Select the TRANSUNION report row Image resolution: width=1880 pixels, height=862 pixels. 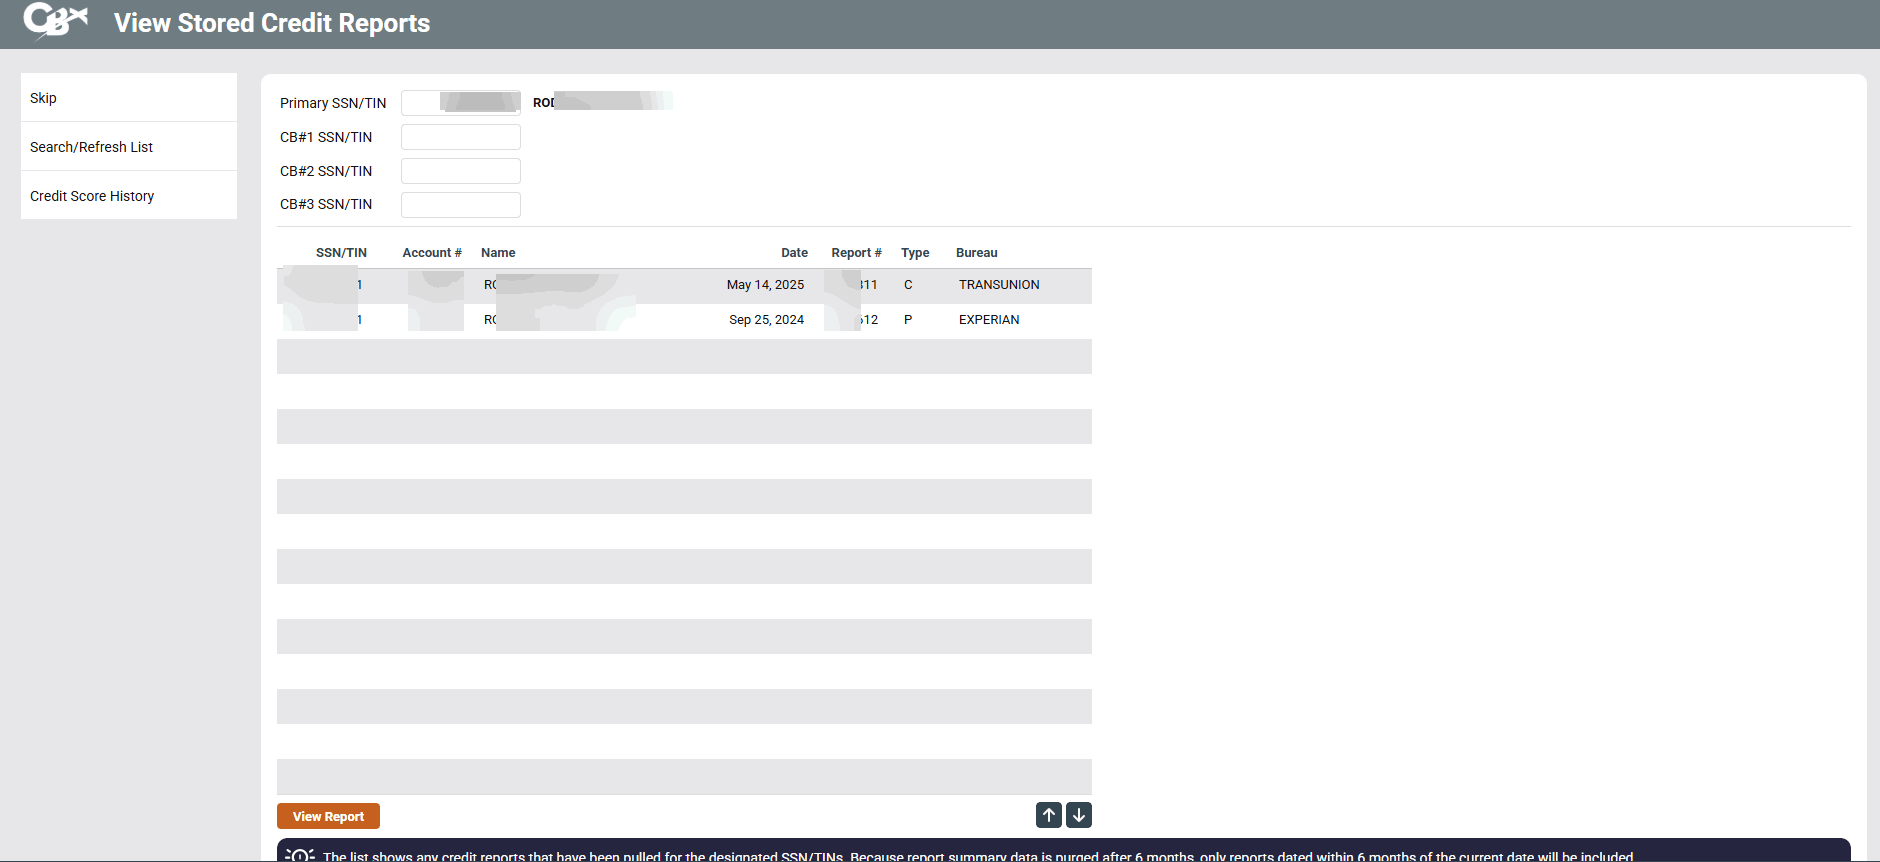point(998,285)
